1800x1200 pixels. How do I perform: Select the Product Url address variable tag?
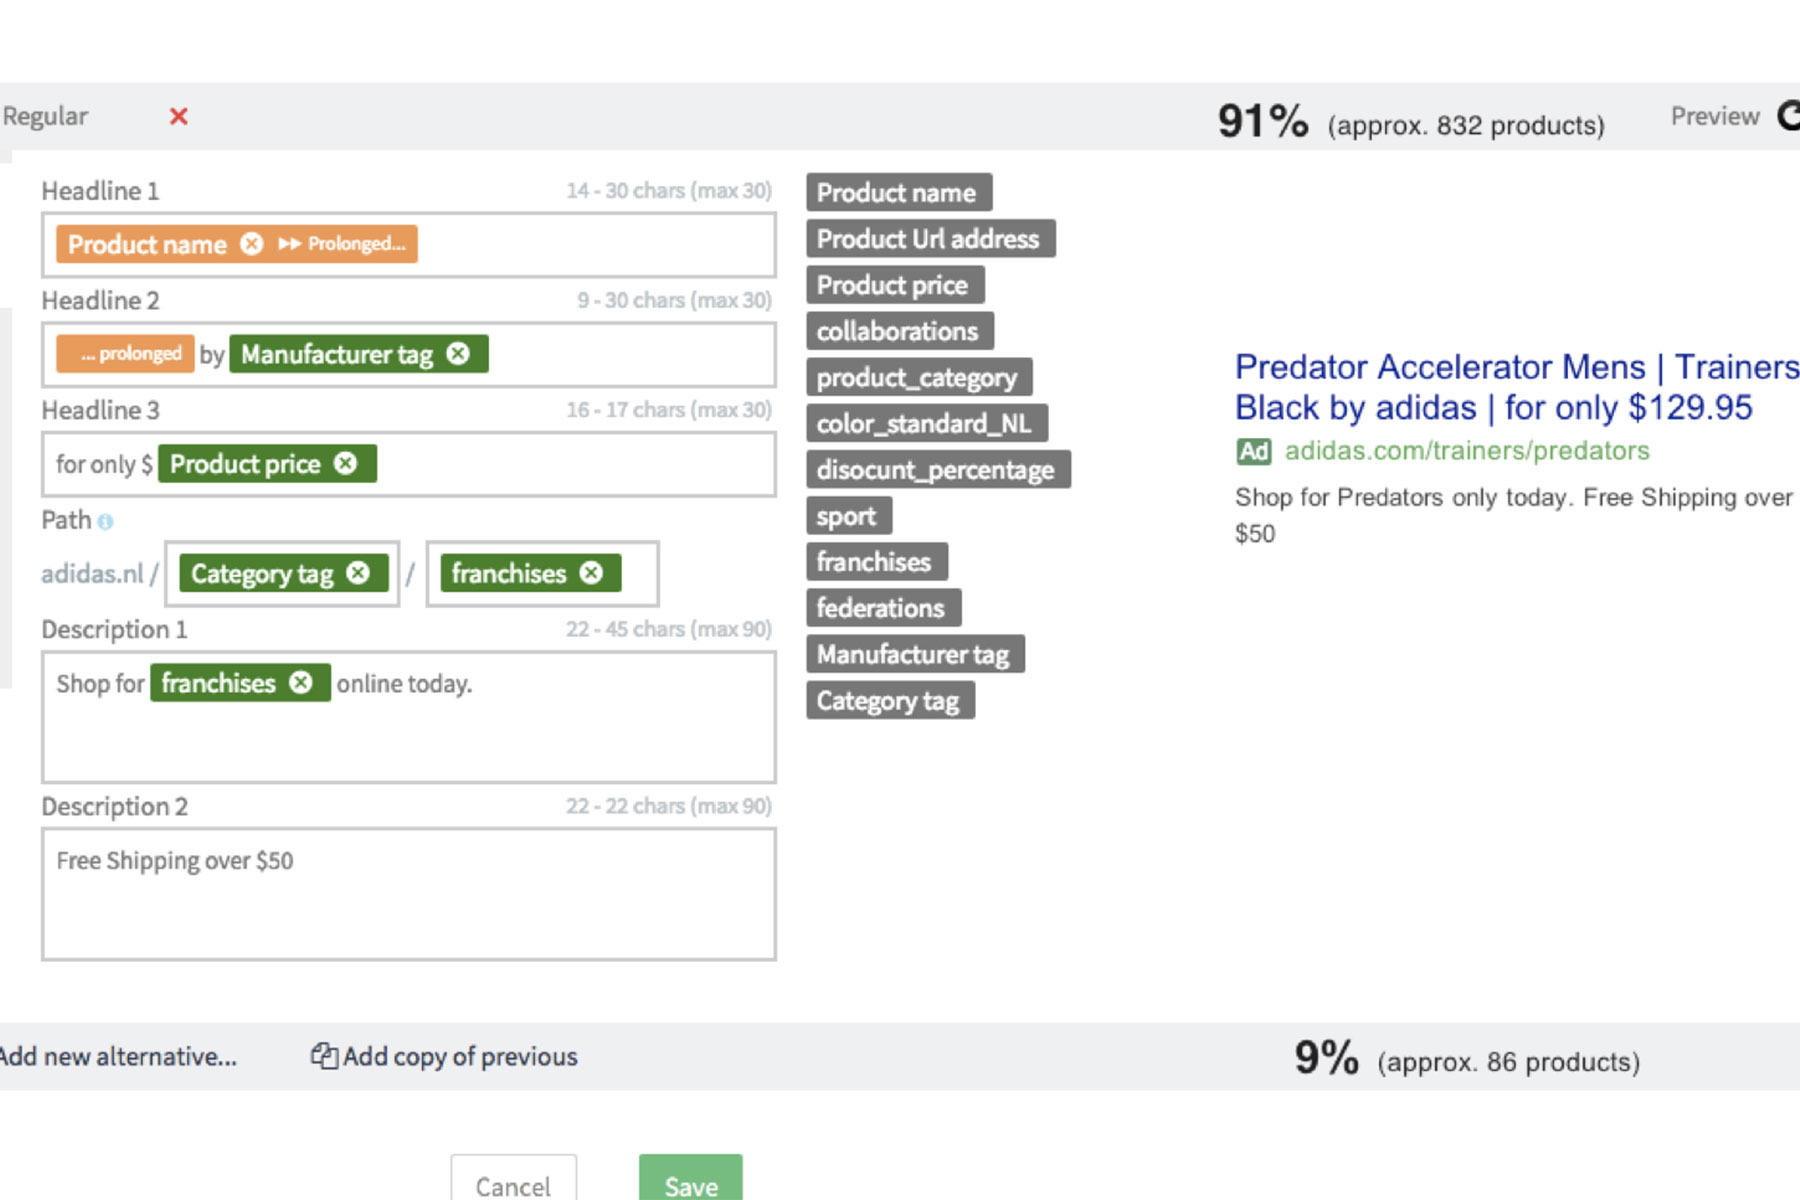[x=931, y=239]
